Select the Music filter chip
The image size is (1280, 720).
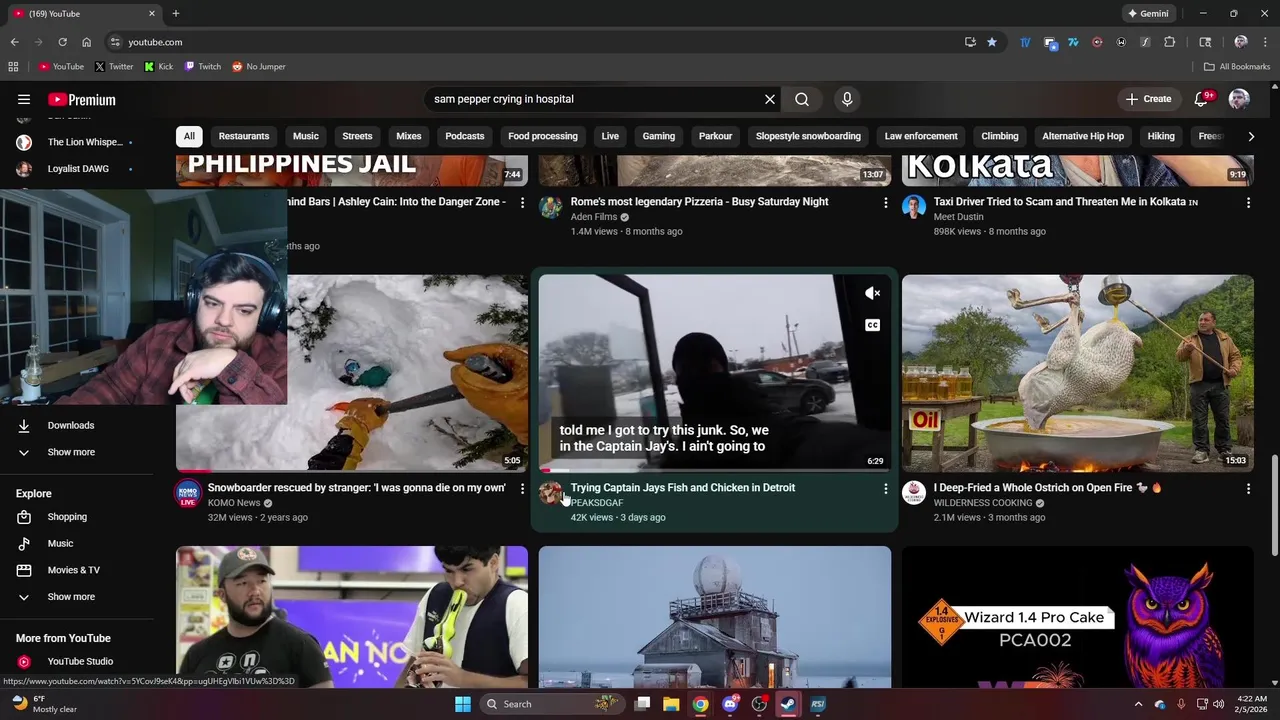306,136
